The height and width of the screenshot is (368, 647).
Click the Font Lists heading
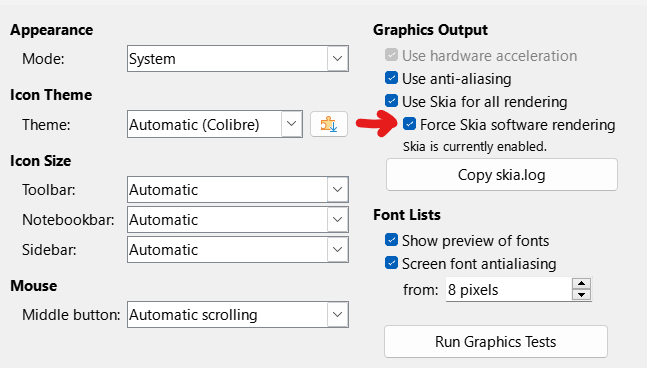coord(407,215)
